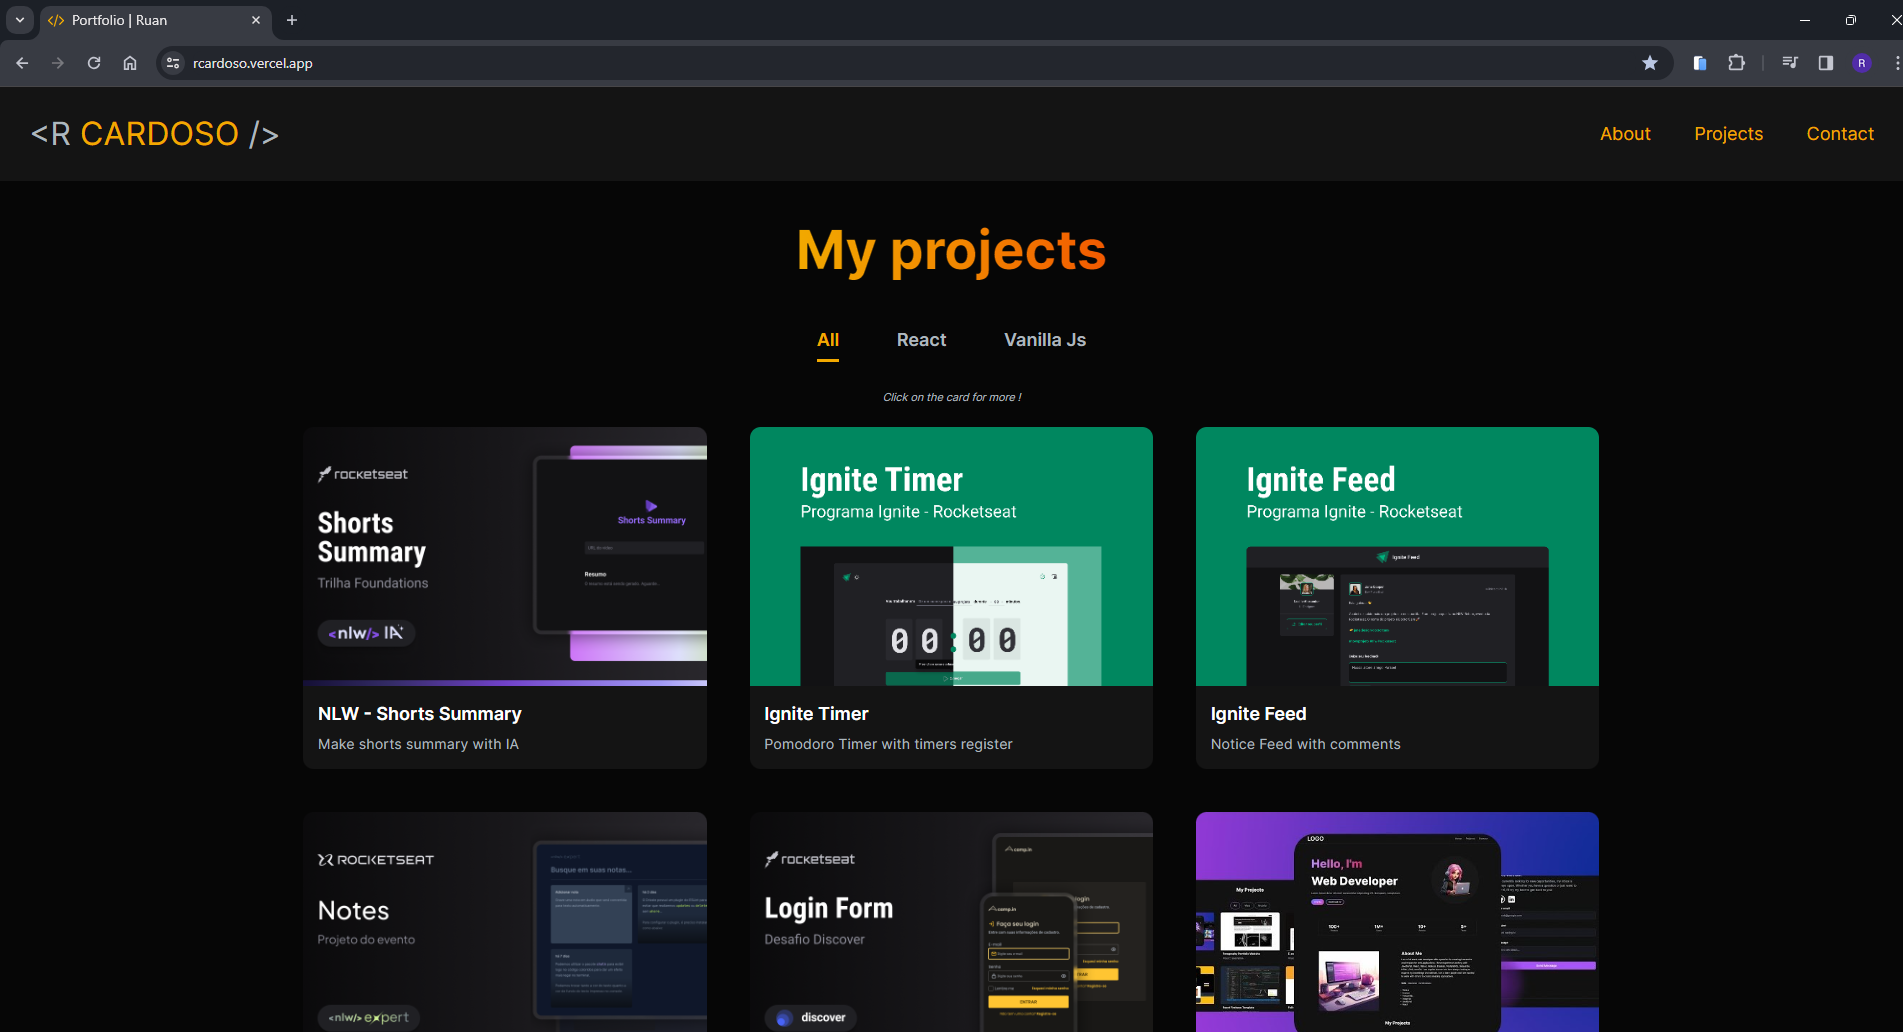Open the media control icon
The image size is (1903, 1032).
pos(1790,63)
